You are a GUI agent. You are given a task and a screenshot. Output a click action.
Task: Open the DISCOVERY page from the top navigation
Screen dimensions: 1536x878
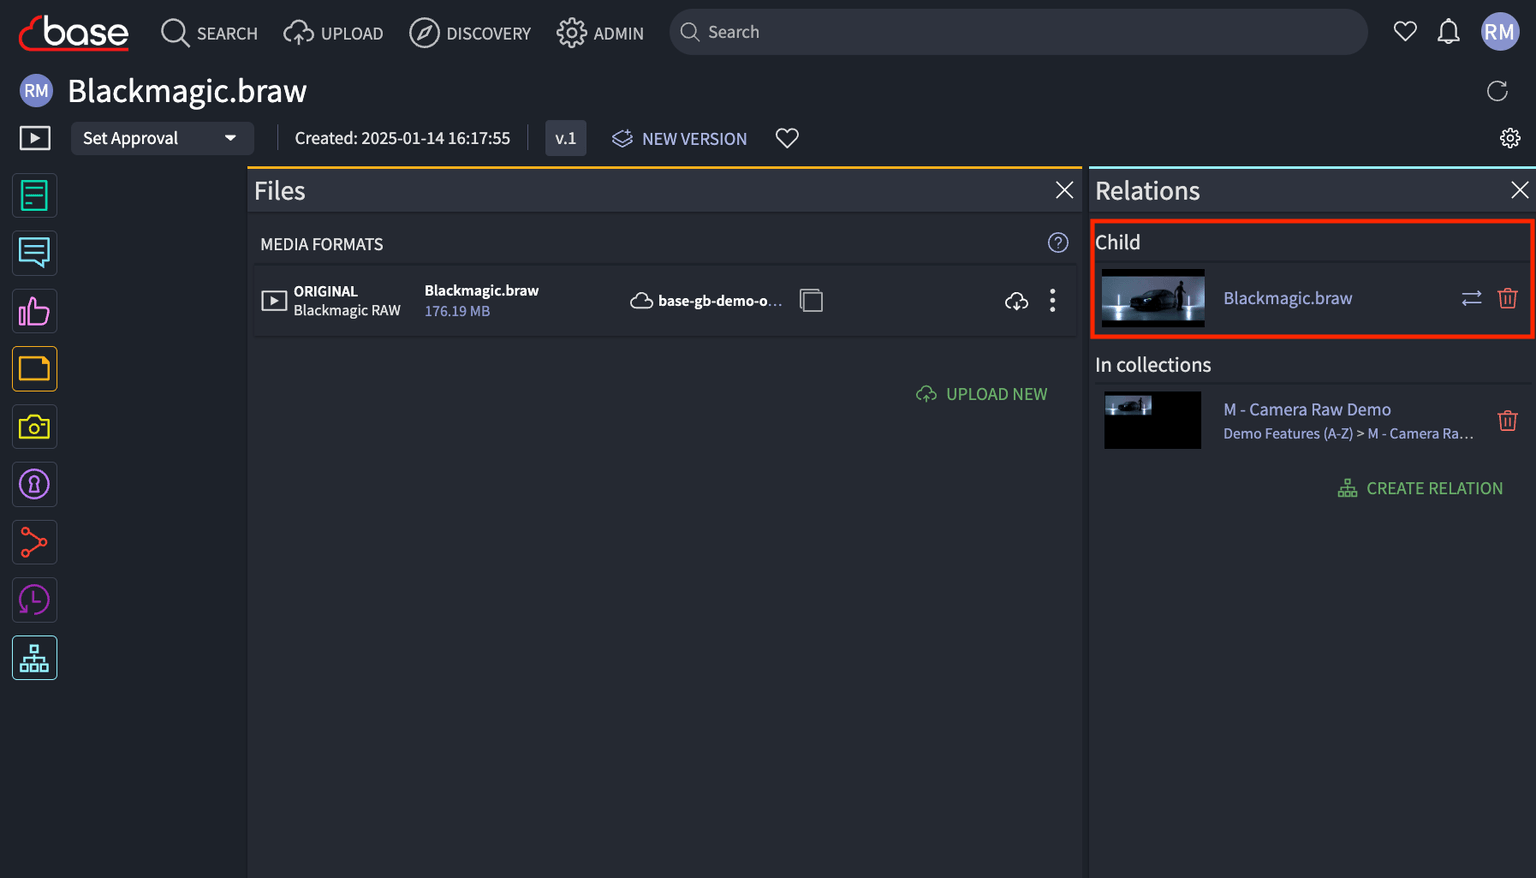tap(470, 33)
